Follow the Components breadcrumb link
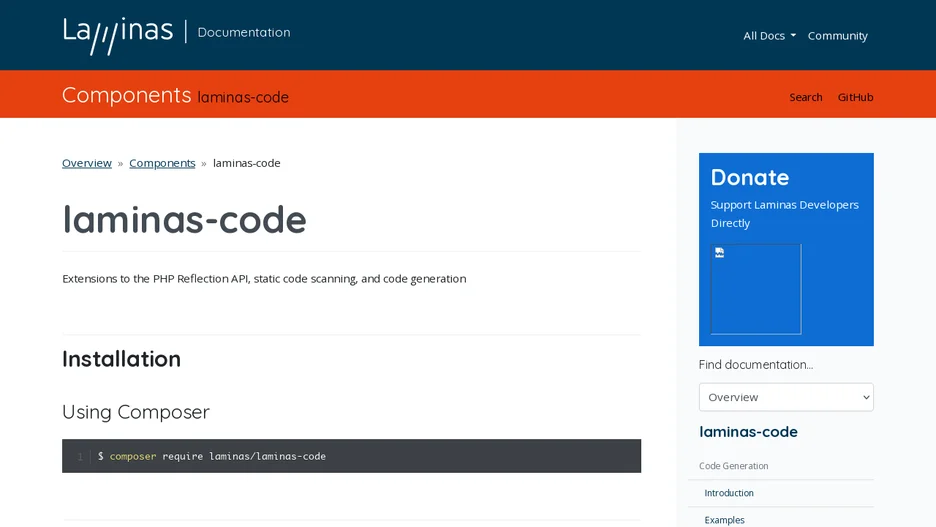This screenshot has height=527, width=936. 162,163
